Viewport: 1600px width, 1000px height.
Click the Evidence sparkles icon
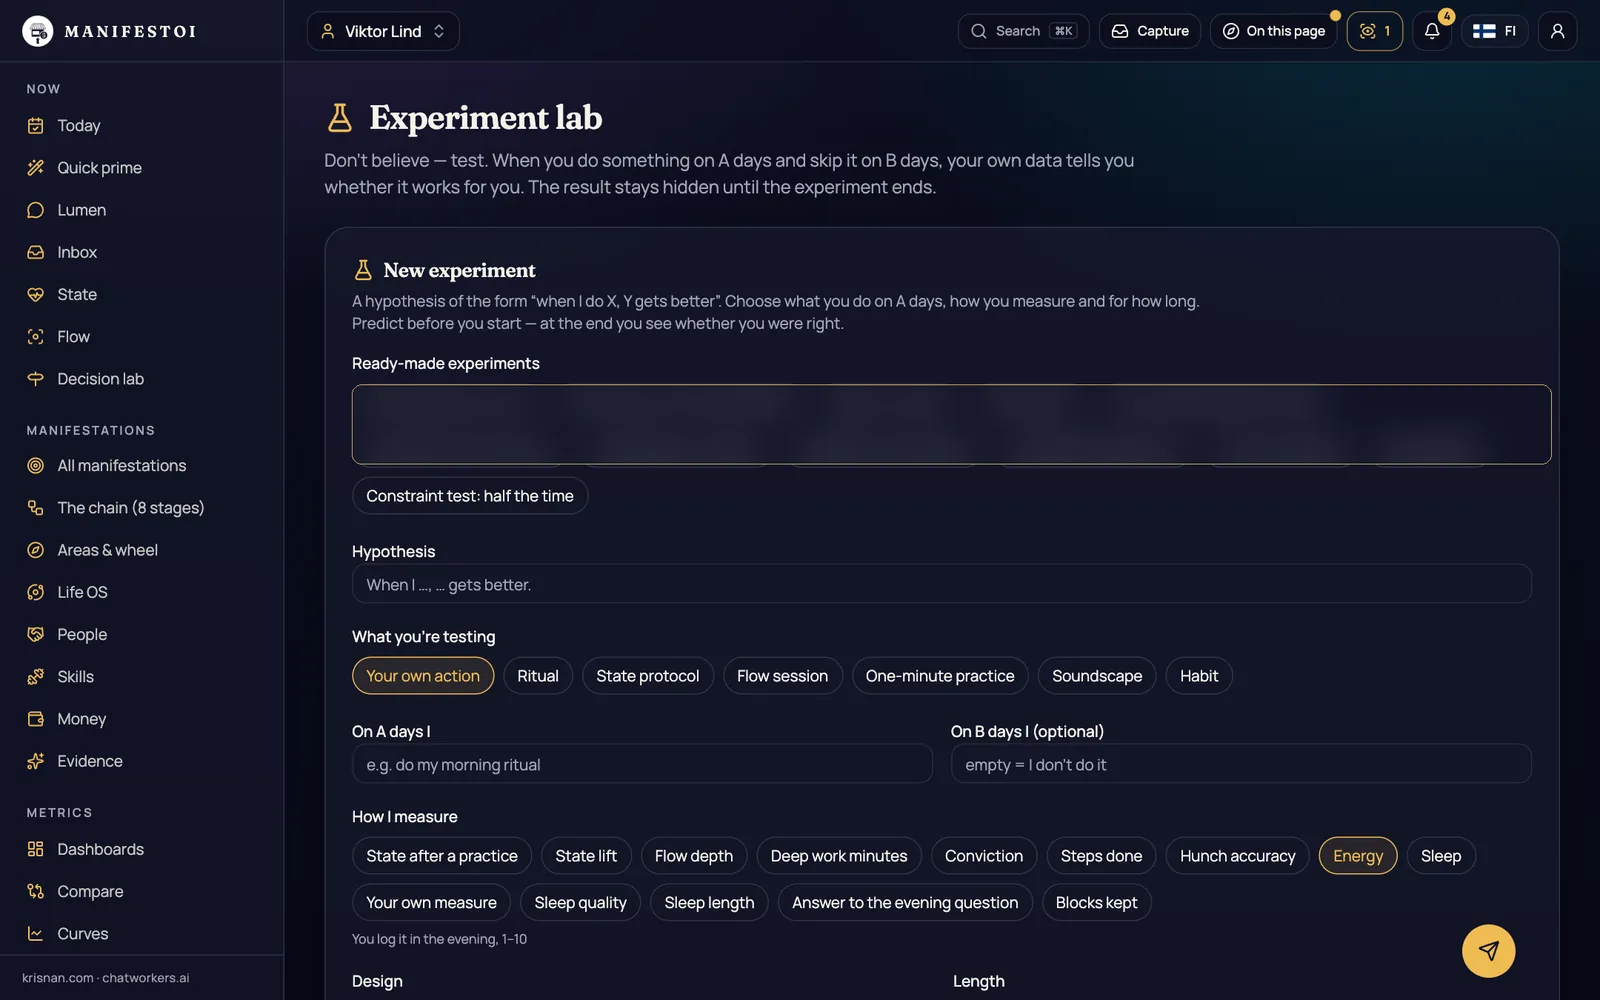(x=36, y=761)
